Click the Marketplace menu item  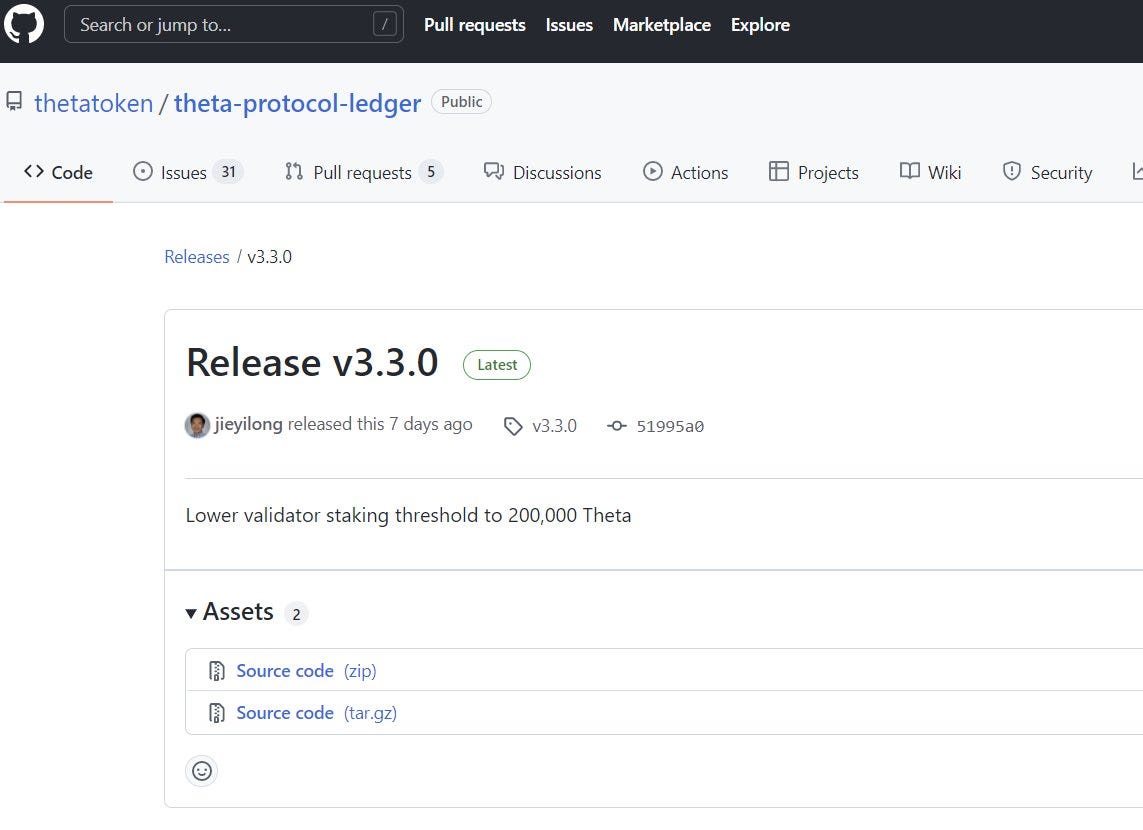click(x=661, y=24)
